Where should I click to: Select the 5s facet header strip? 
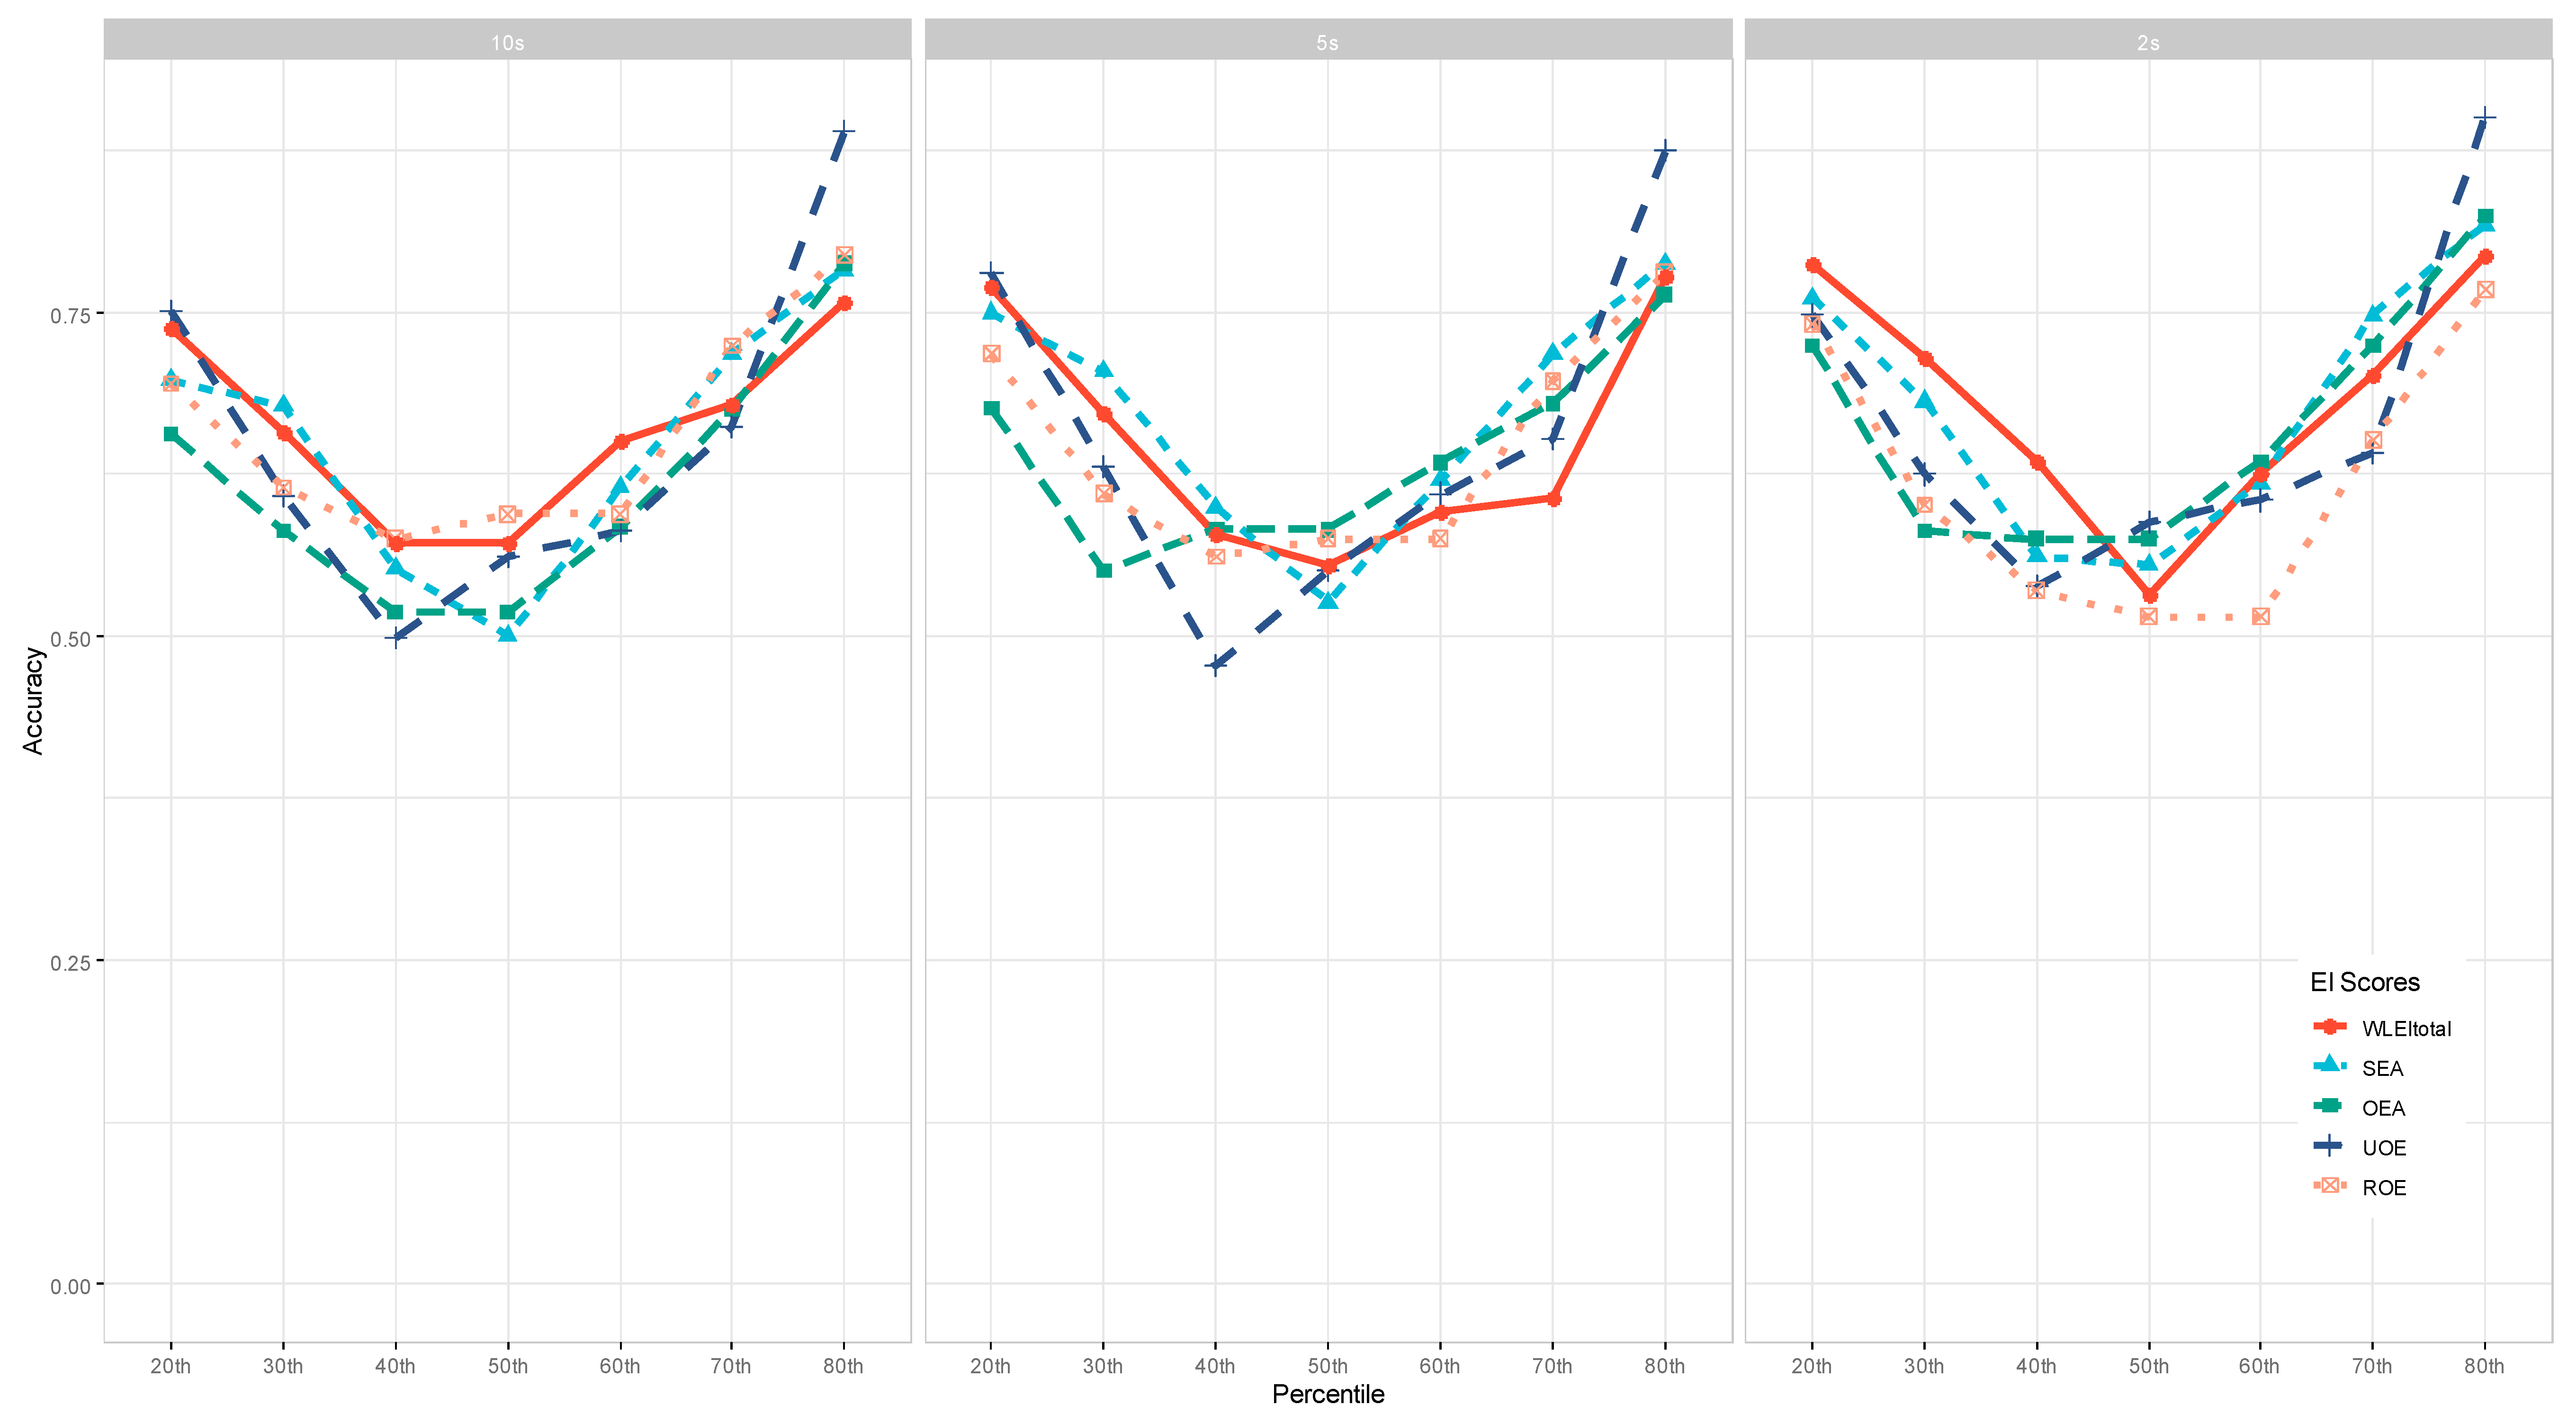coord(1327,41)
